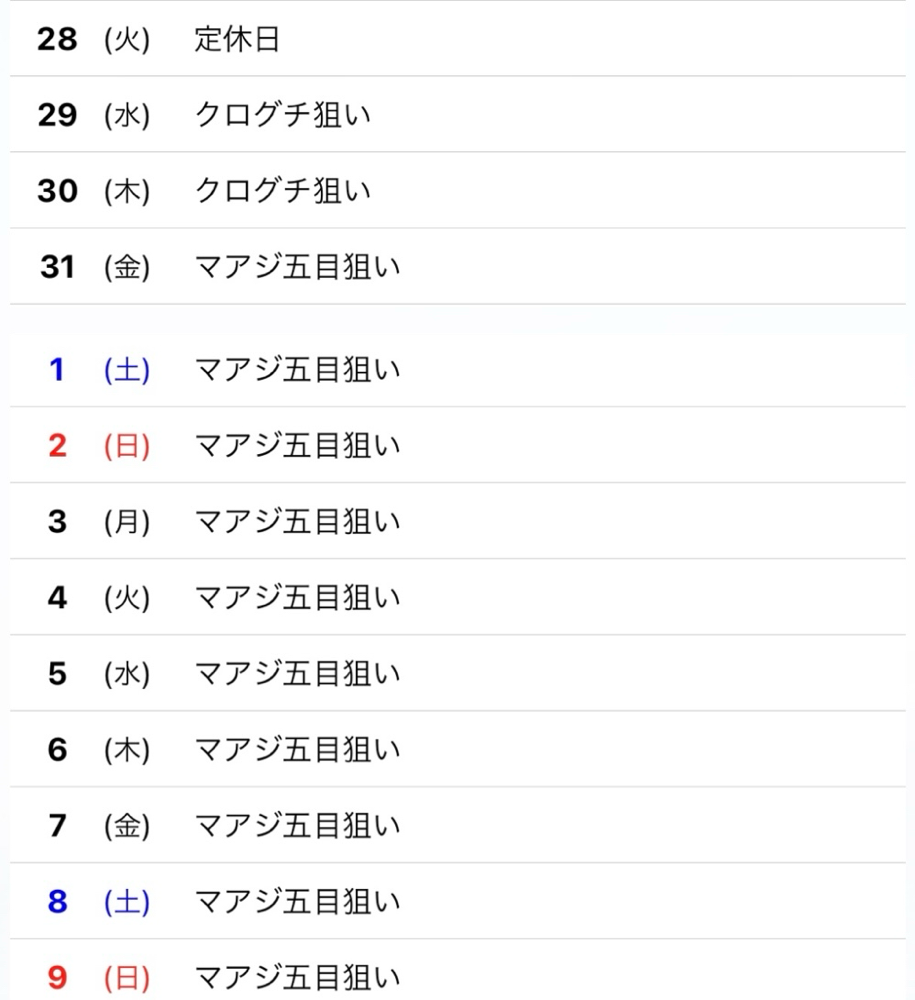Click クログチ狙い on the 30th row
Image resolution: width=915 pixels, height=1000 pixels.
282,191
